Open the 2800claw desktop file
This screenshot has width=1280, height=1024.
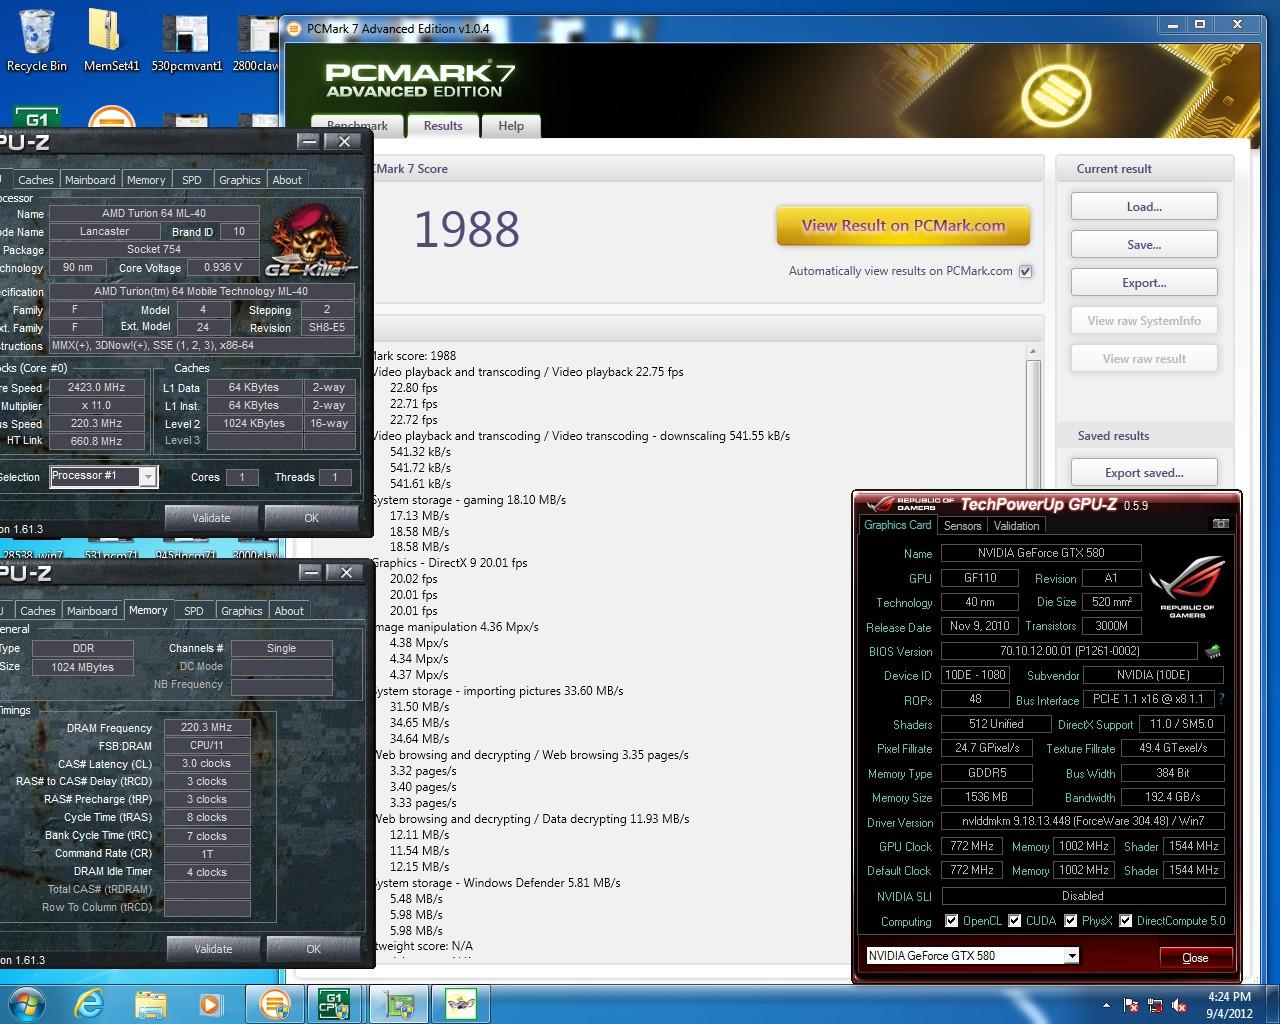257,40
